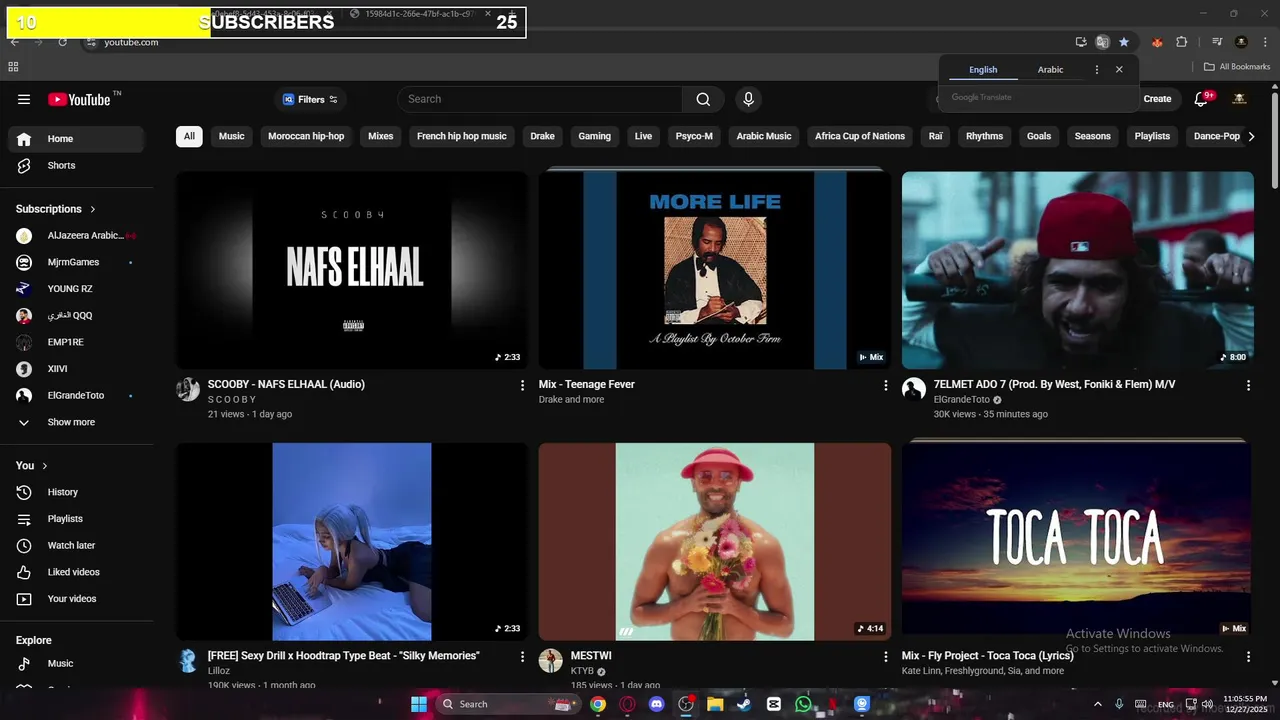1280x720 pixels.
Task: Open the Chrome apps grid in bookmarks bar
Action: 13,67
